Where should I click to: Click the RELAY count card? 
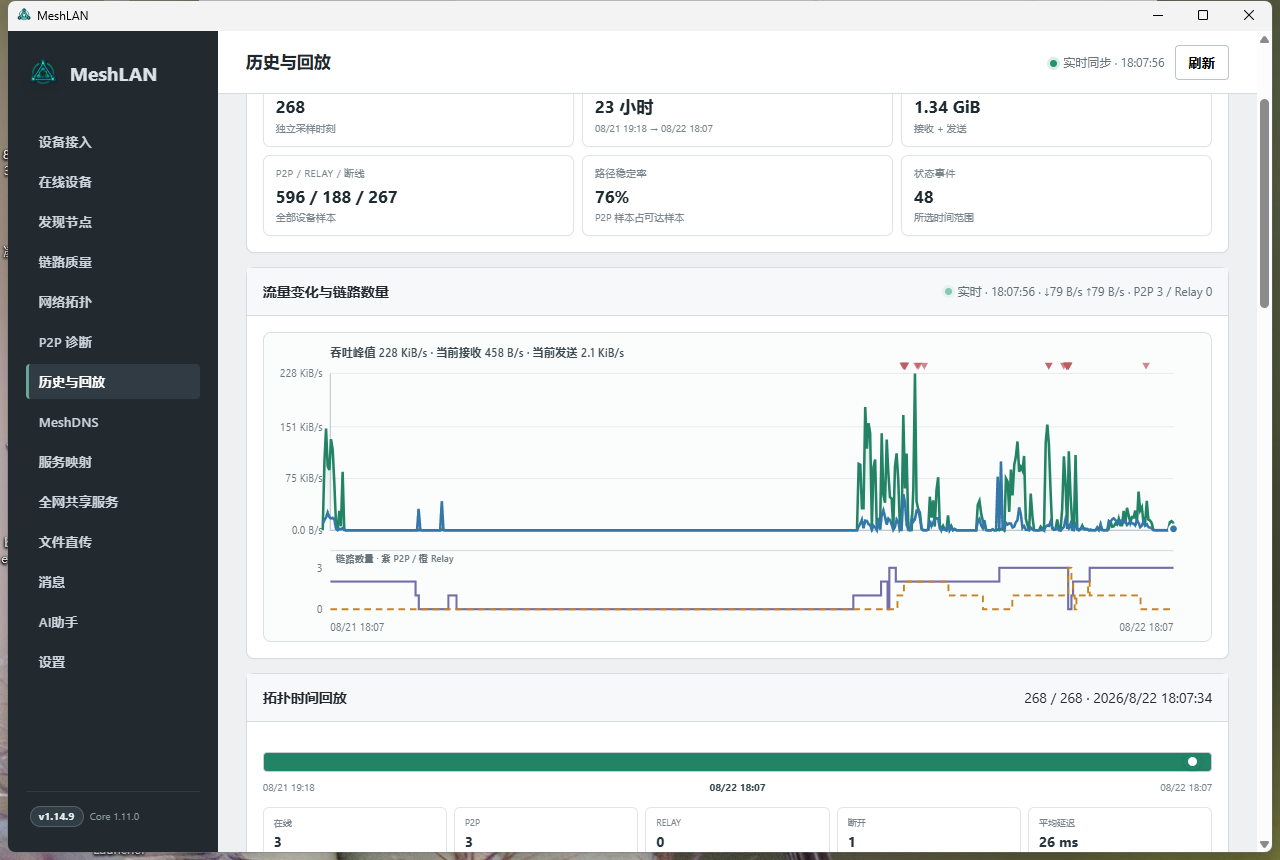pyautogui.click(x=737, y=830)
